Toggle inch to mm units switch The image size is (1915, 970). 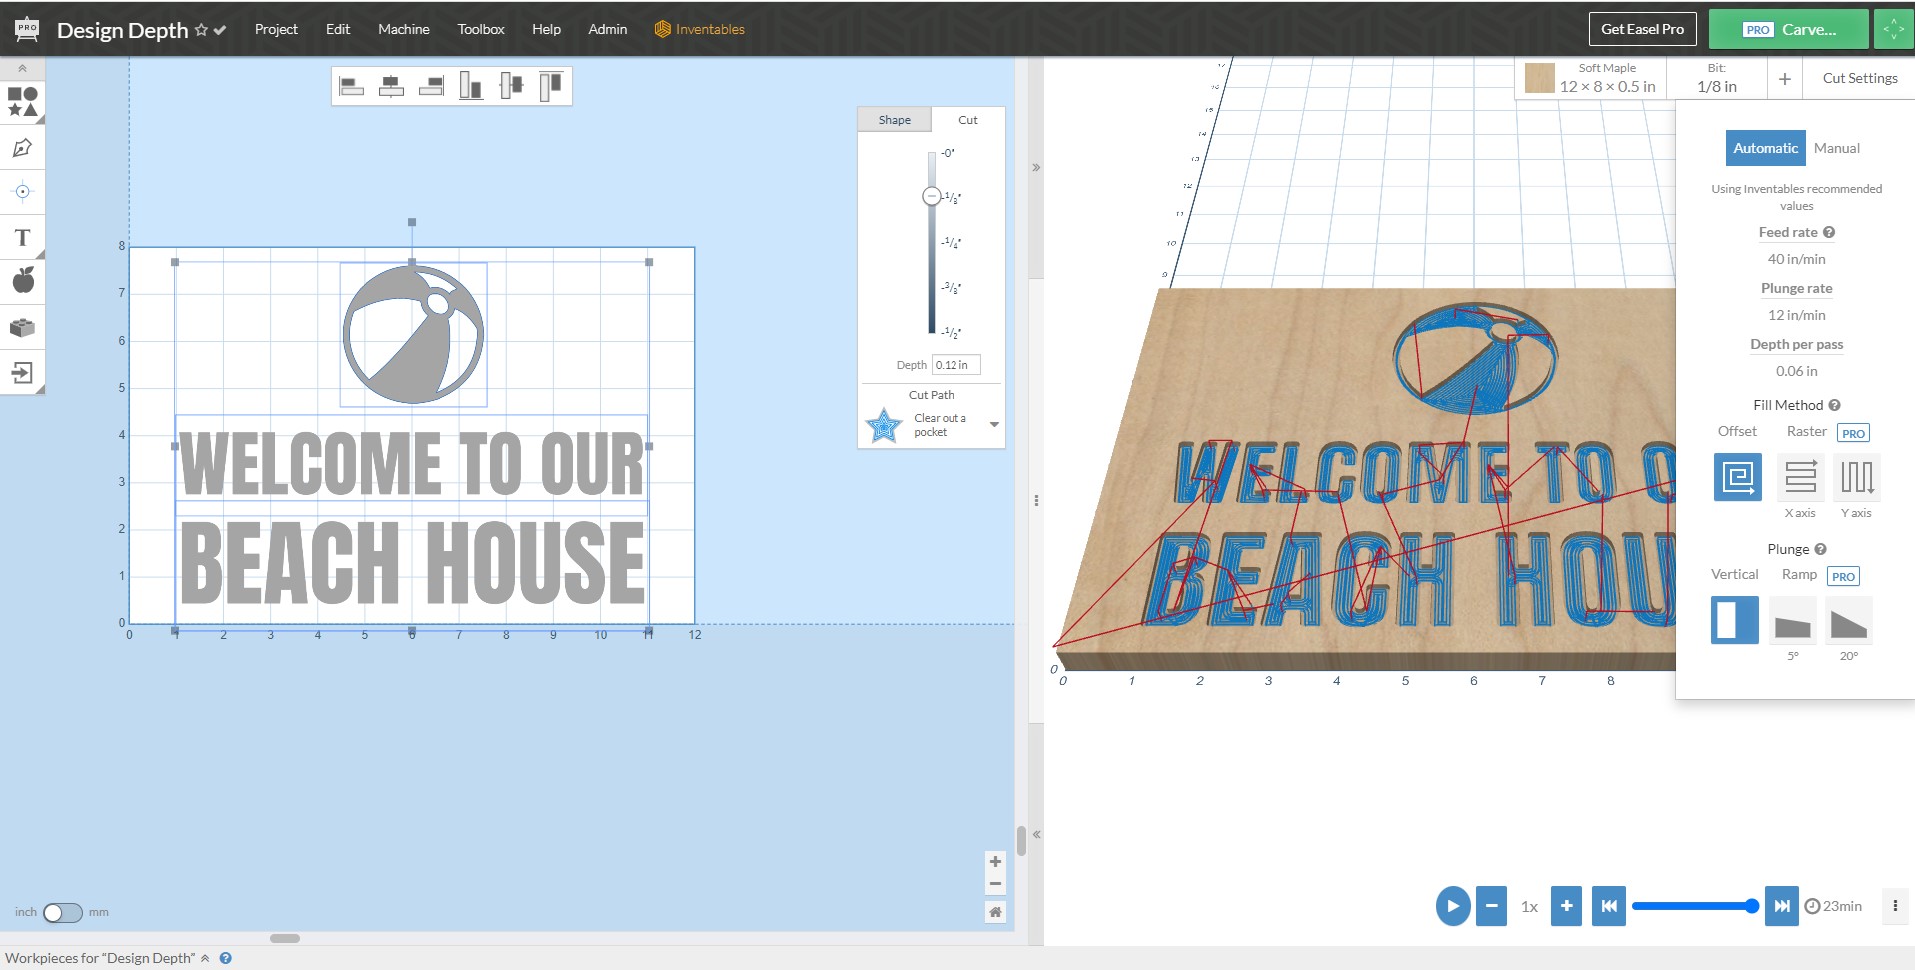(62, 912)
